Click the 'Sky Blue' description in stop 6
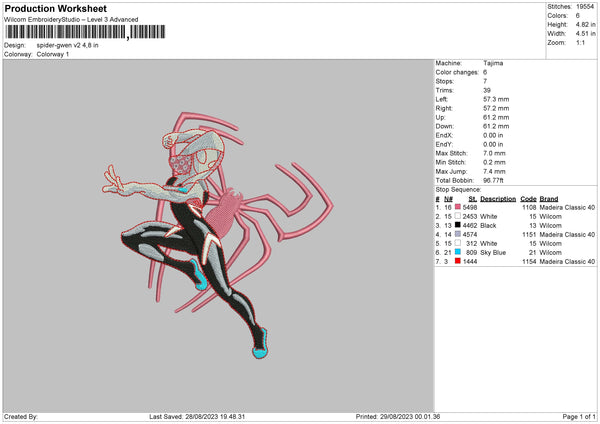Screen dimensions: 600x424 493,253
